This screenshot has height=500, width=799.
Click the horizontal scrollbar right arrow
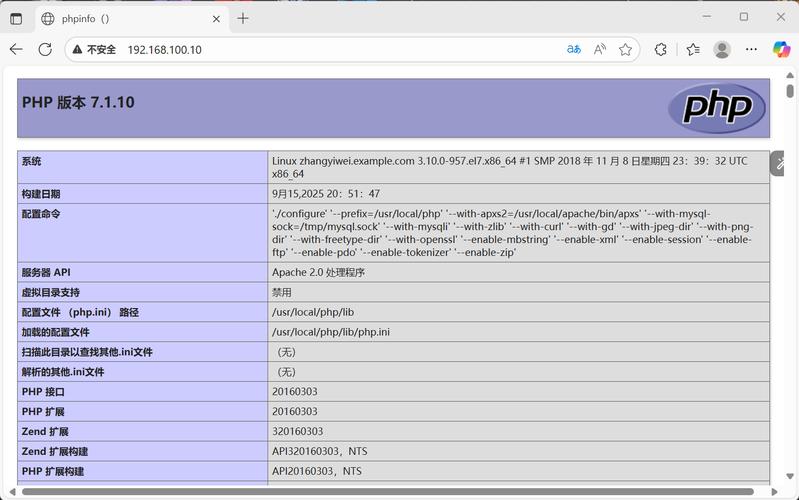(775, 492)
